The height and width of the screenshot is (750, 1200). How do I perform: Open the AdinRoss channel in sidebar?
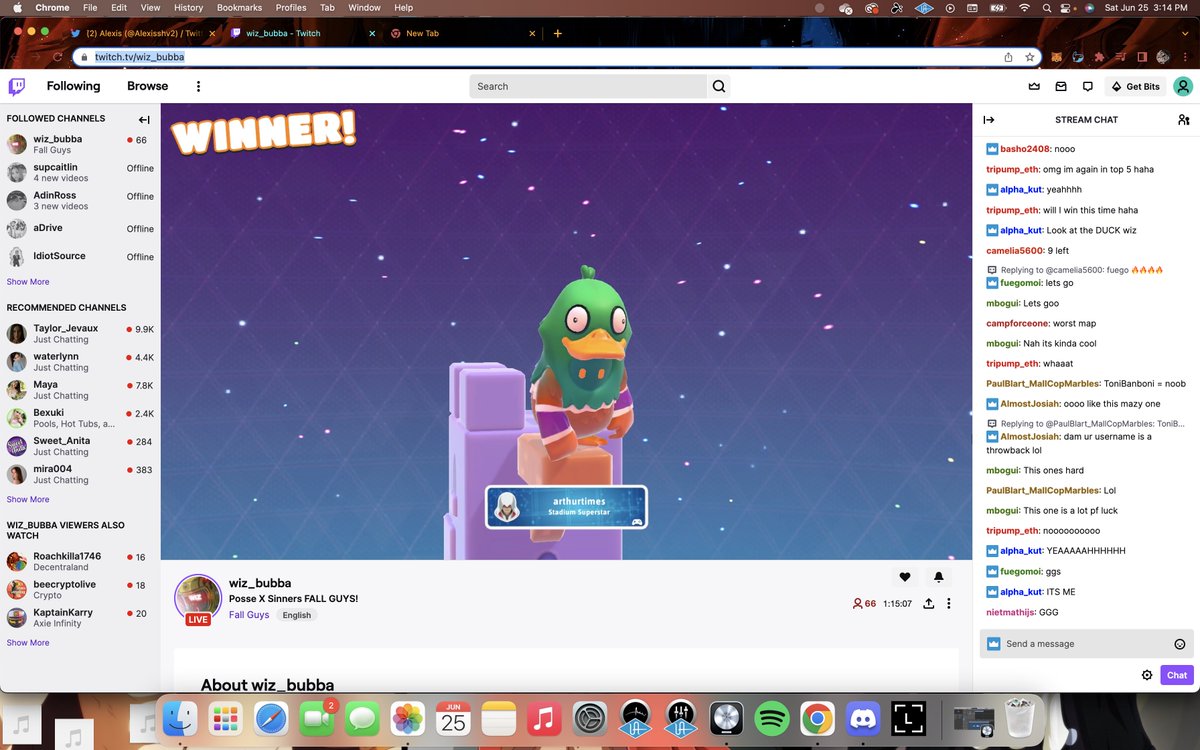(80, 200)
